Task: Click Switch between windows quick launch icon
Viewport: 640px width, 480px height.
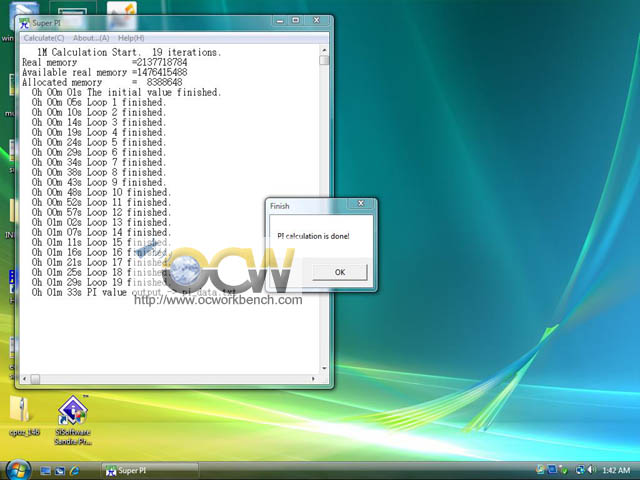Action: [x=60, y=471]
